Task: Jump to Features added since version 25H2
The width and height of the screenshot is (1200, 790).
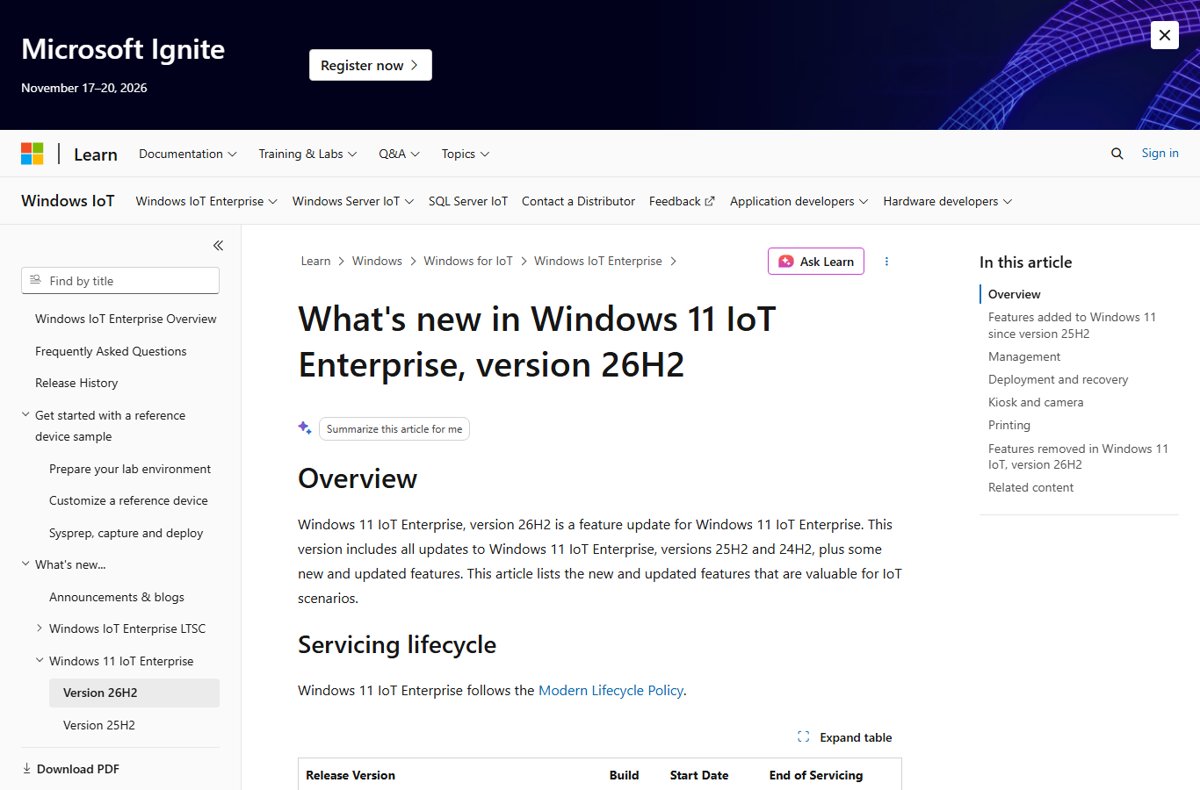Action: click(x=1072, y=325)
